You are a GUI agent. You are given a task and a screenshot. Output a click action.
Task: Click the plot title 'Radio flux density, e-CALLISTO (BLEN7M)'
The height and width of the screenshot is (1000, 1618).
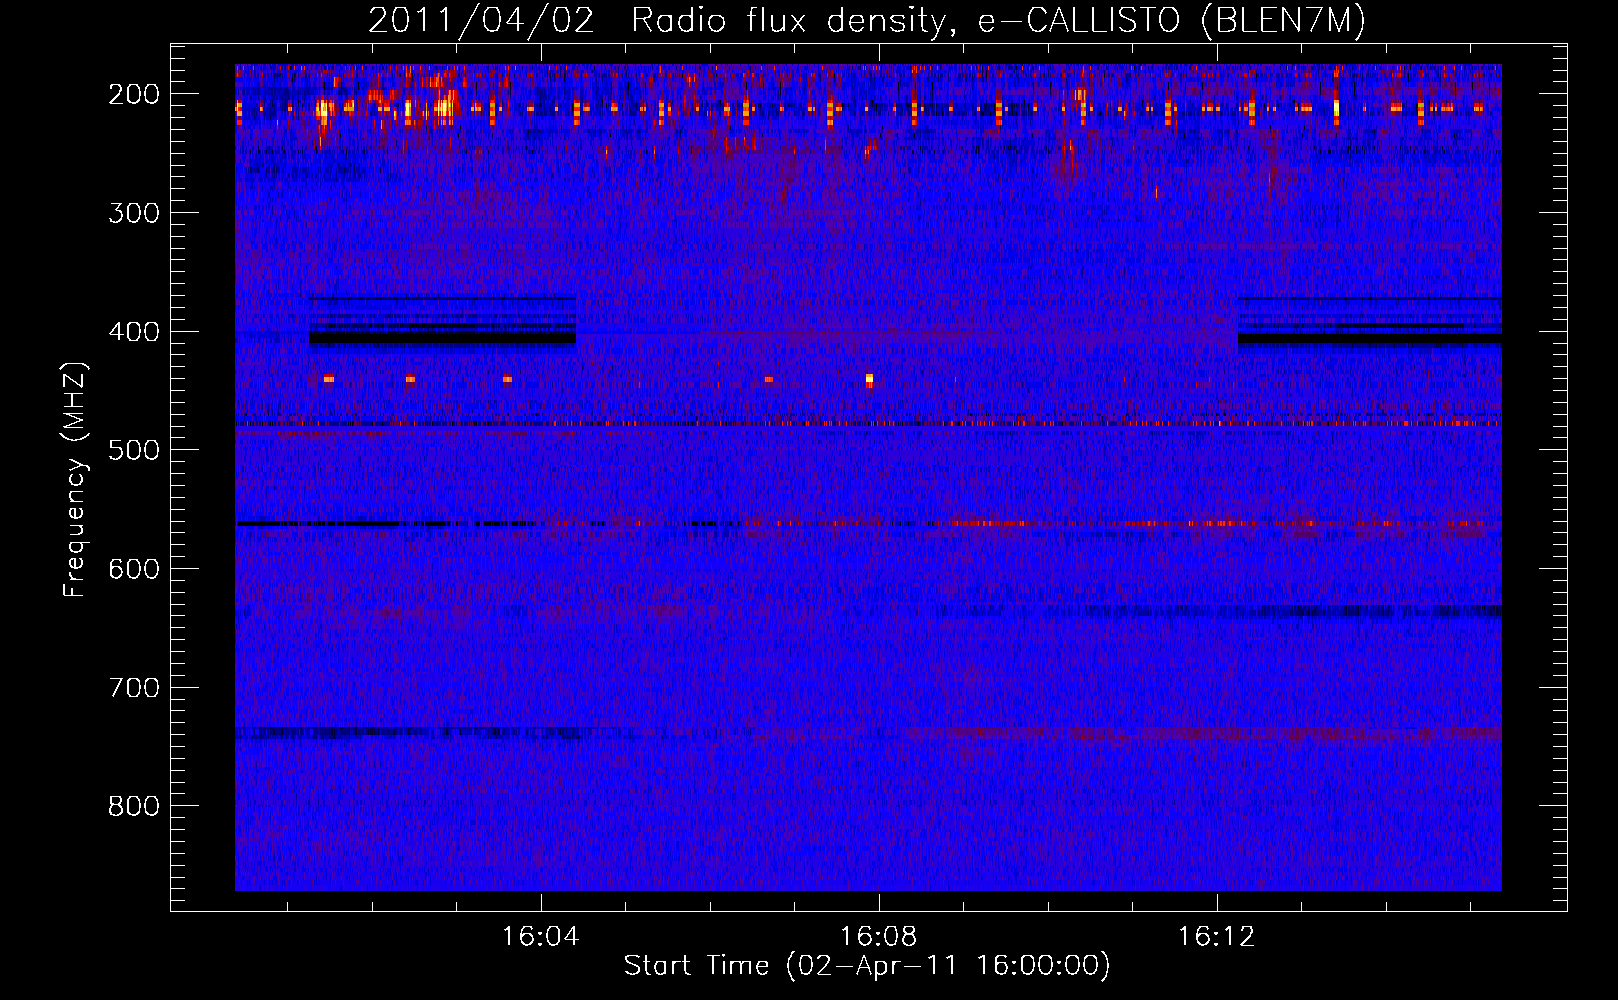point(998,21)
